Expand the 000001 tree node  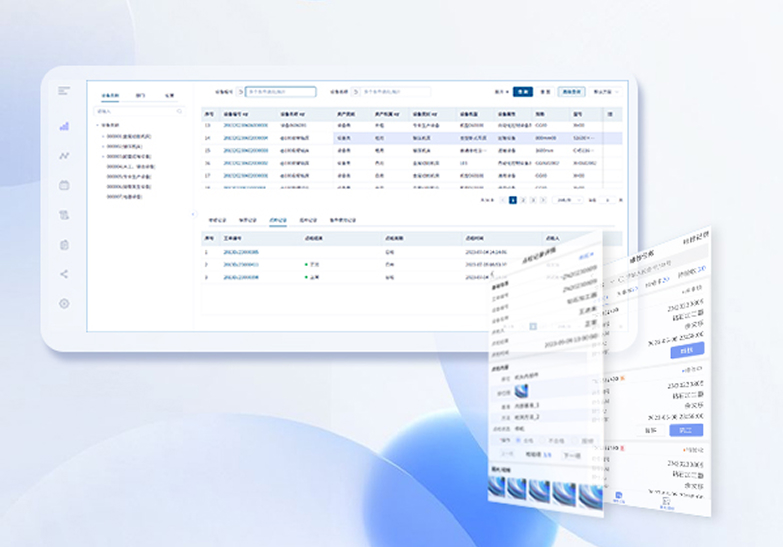coord(103,135)
